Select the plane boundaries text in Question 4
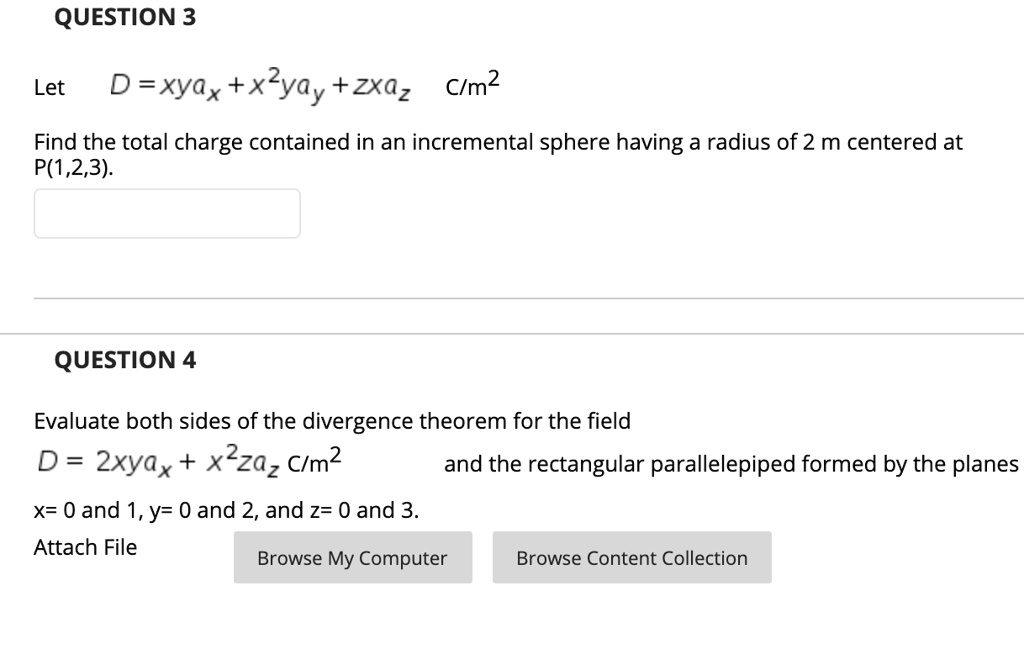 coord(225,510)
